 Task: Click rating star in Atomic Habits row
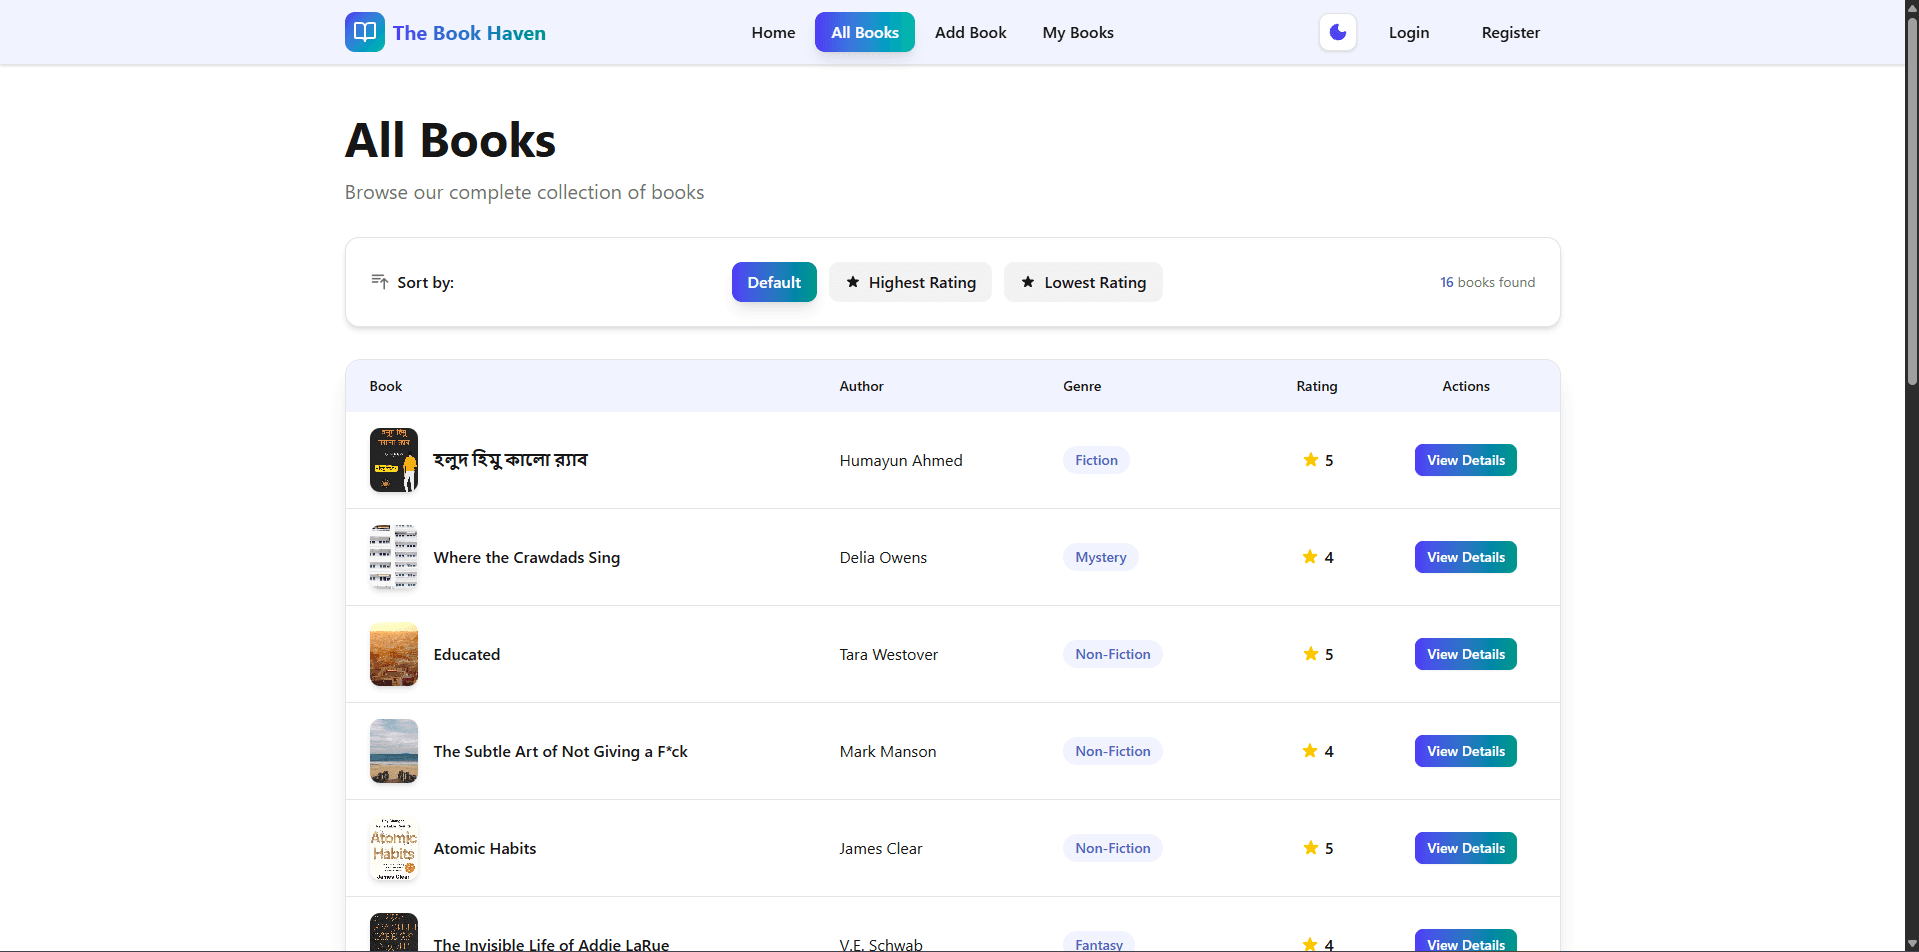pos(1310,848)
